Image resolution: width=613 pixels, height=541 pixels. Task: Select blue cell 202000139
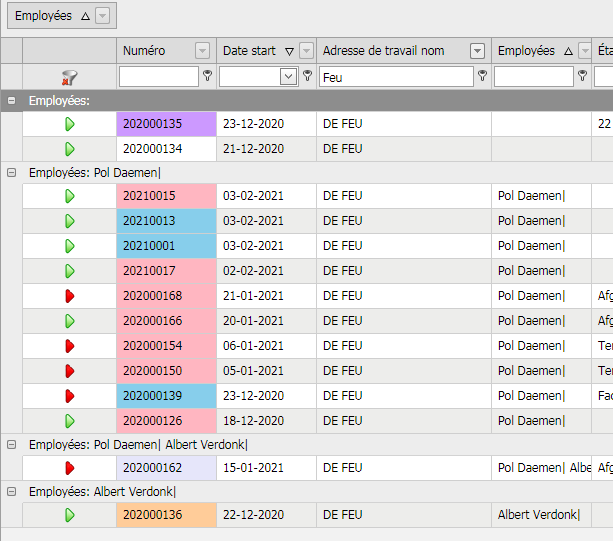pos(167,396)
